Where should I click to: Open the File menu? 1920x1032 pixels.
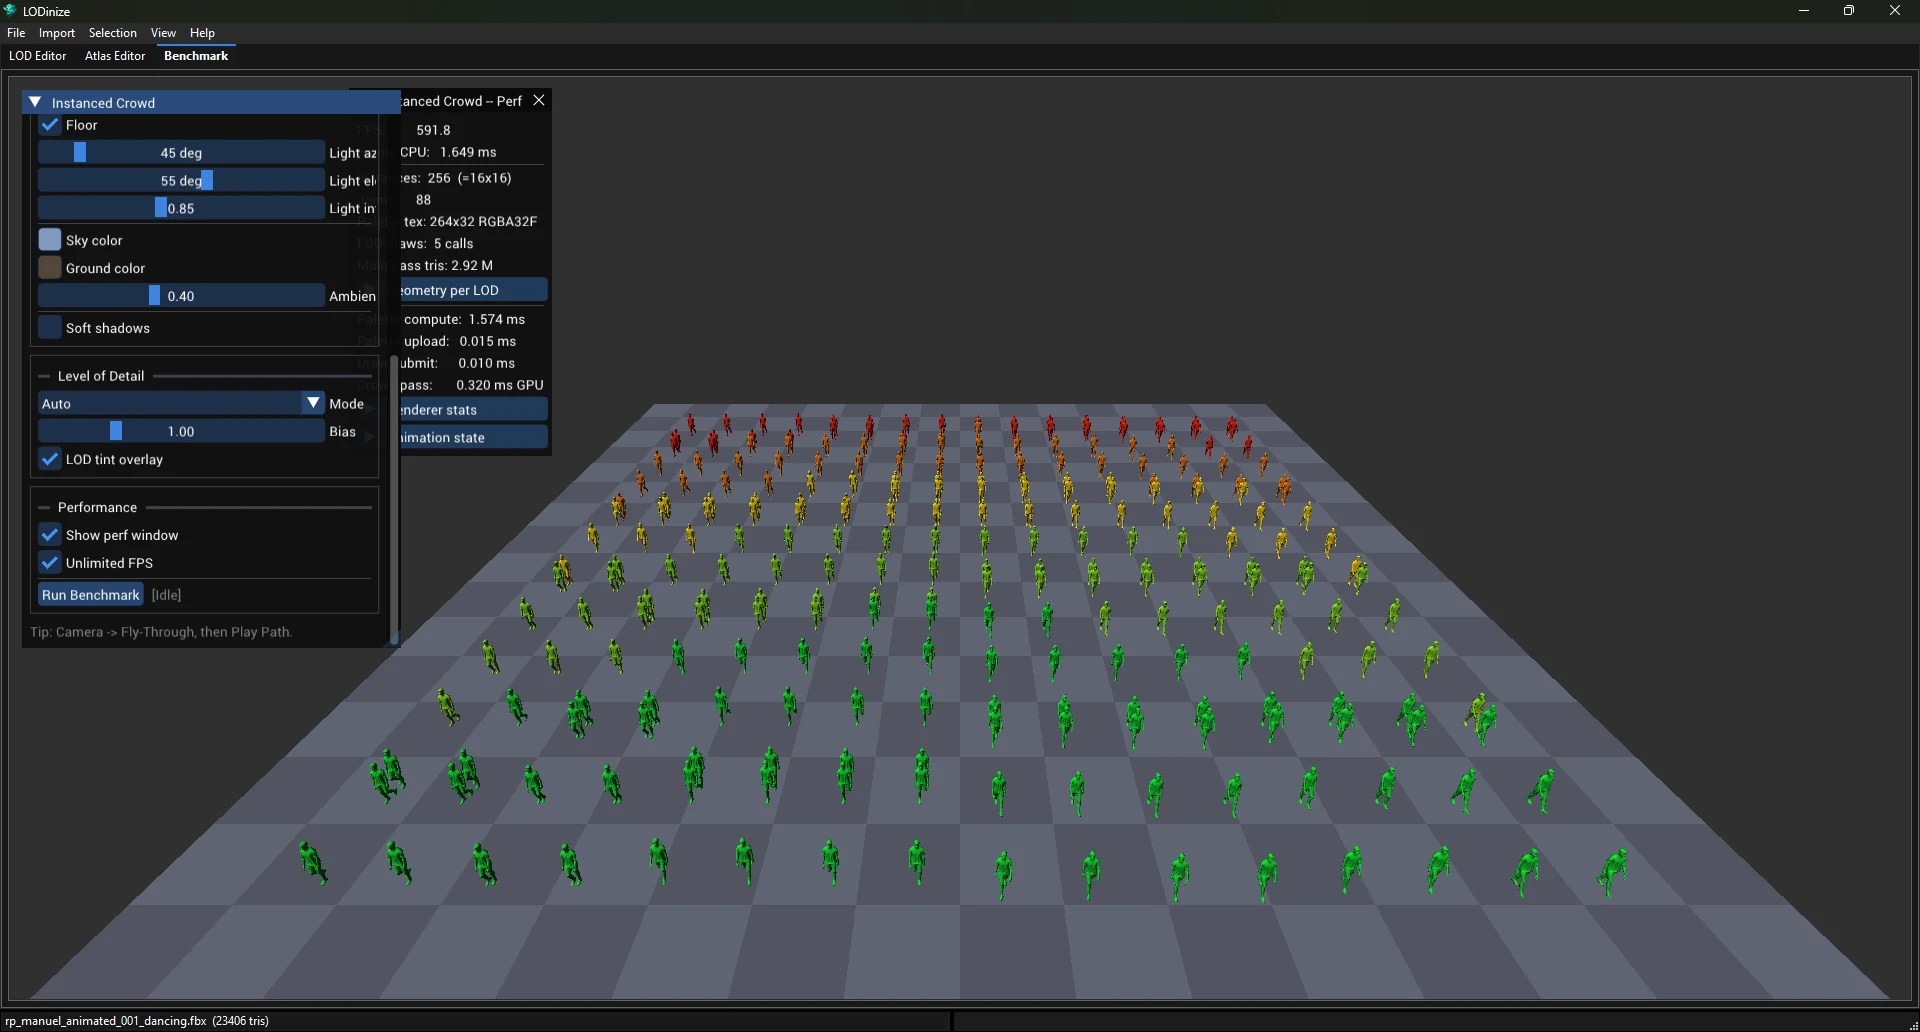[16, 33]
